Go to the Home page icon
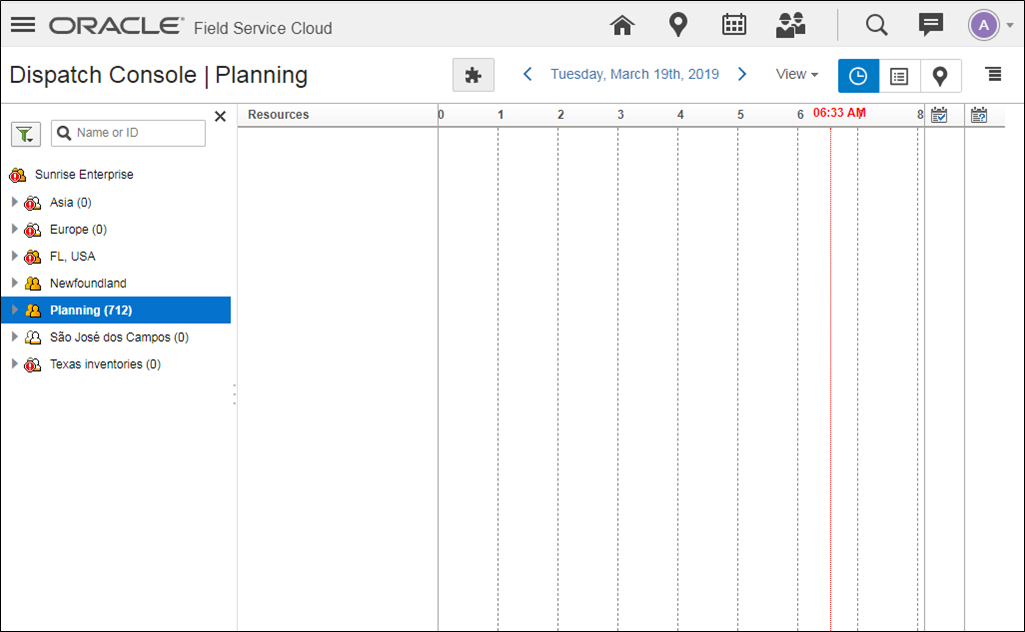This screenshot has width=1025, height=632. (623, 25)
